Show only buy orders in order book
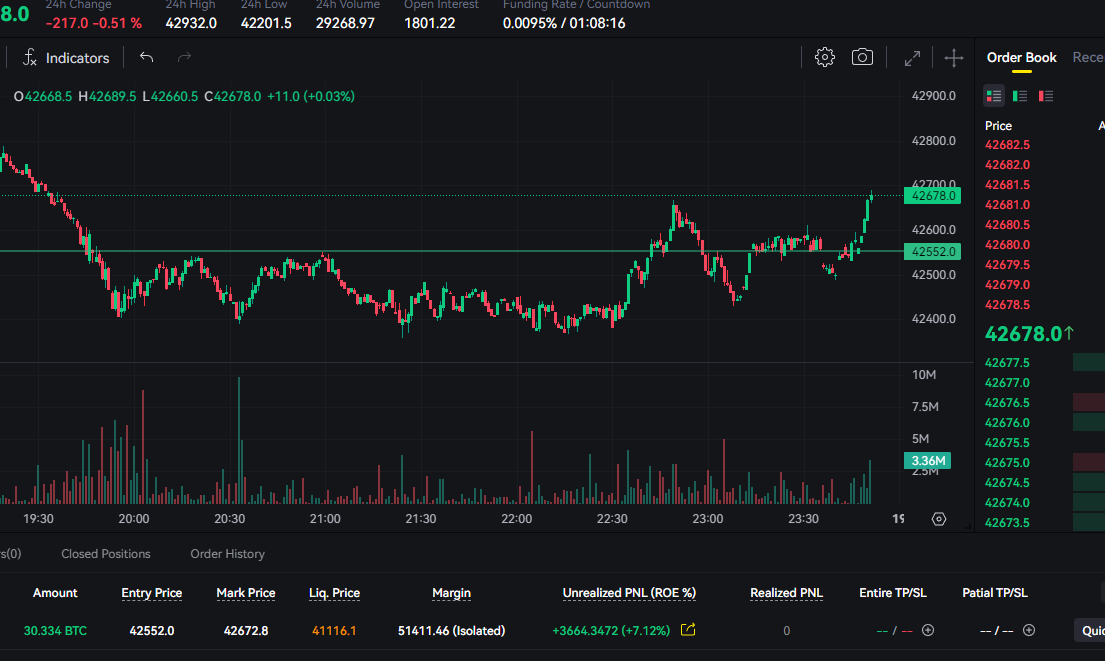 (1020, 96)
